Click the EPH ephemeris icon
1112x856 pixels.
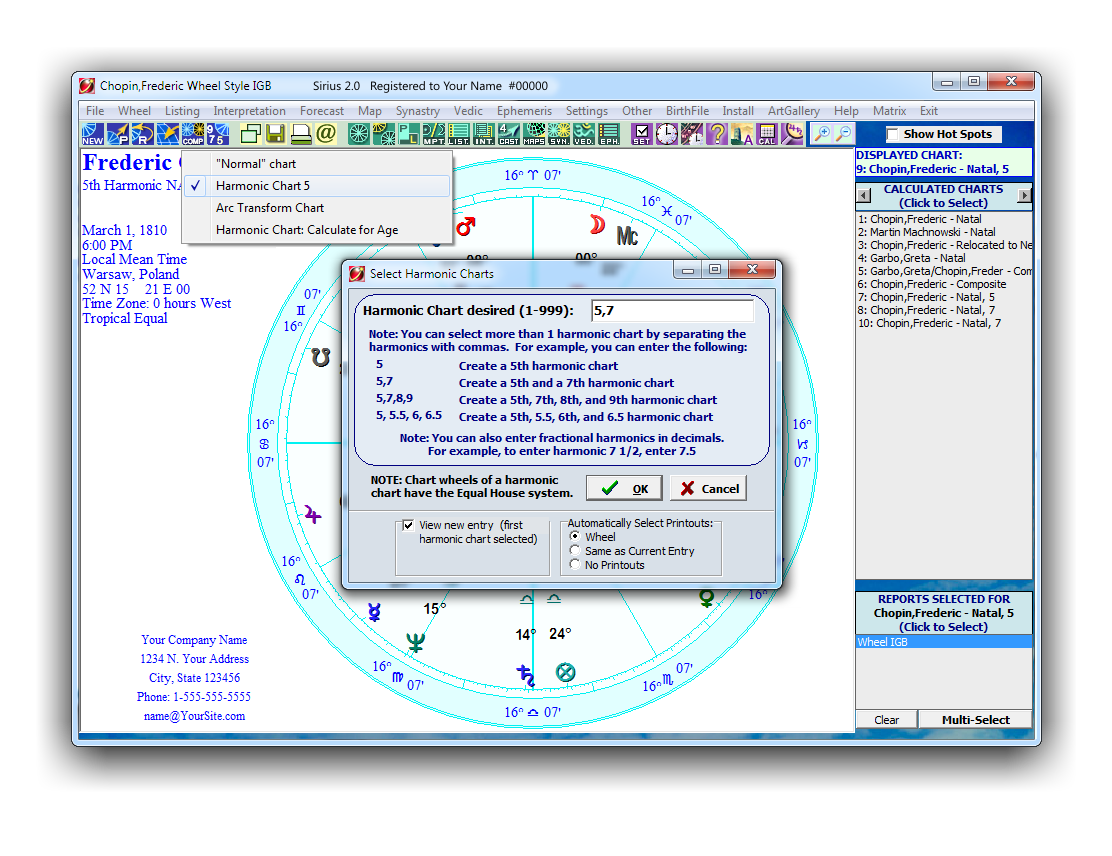tap(609, 134)
